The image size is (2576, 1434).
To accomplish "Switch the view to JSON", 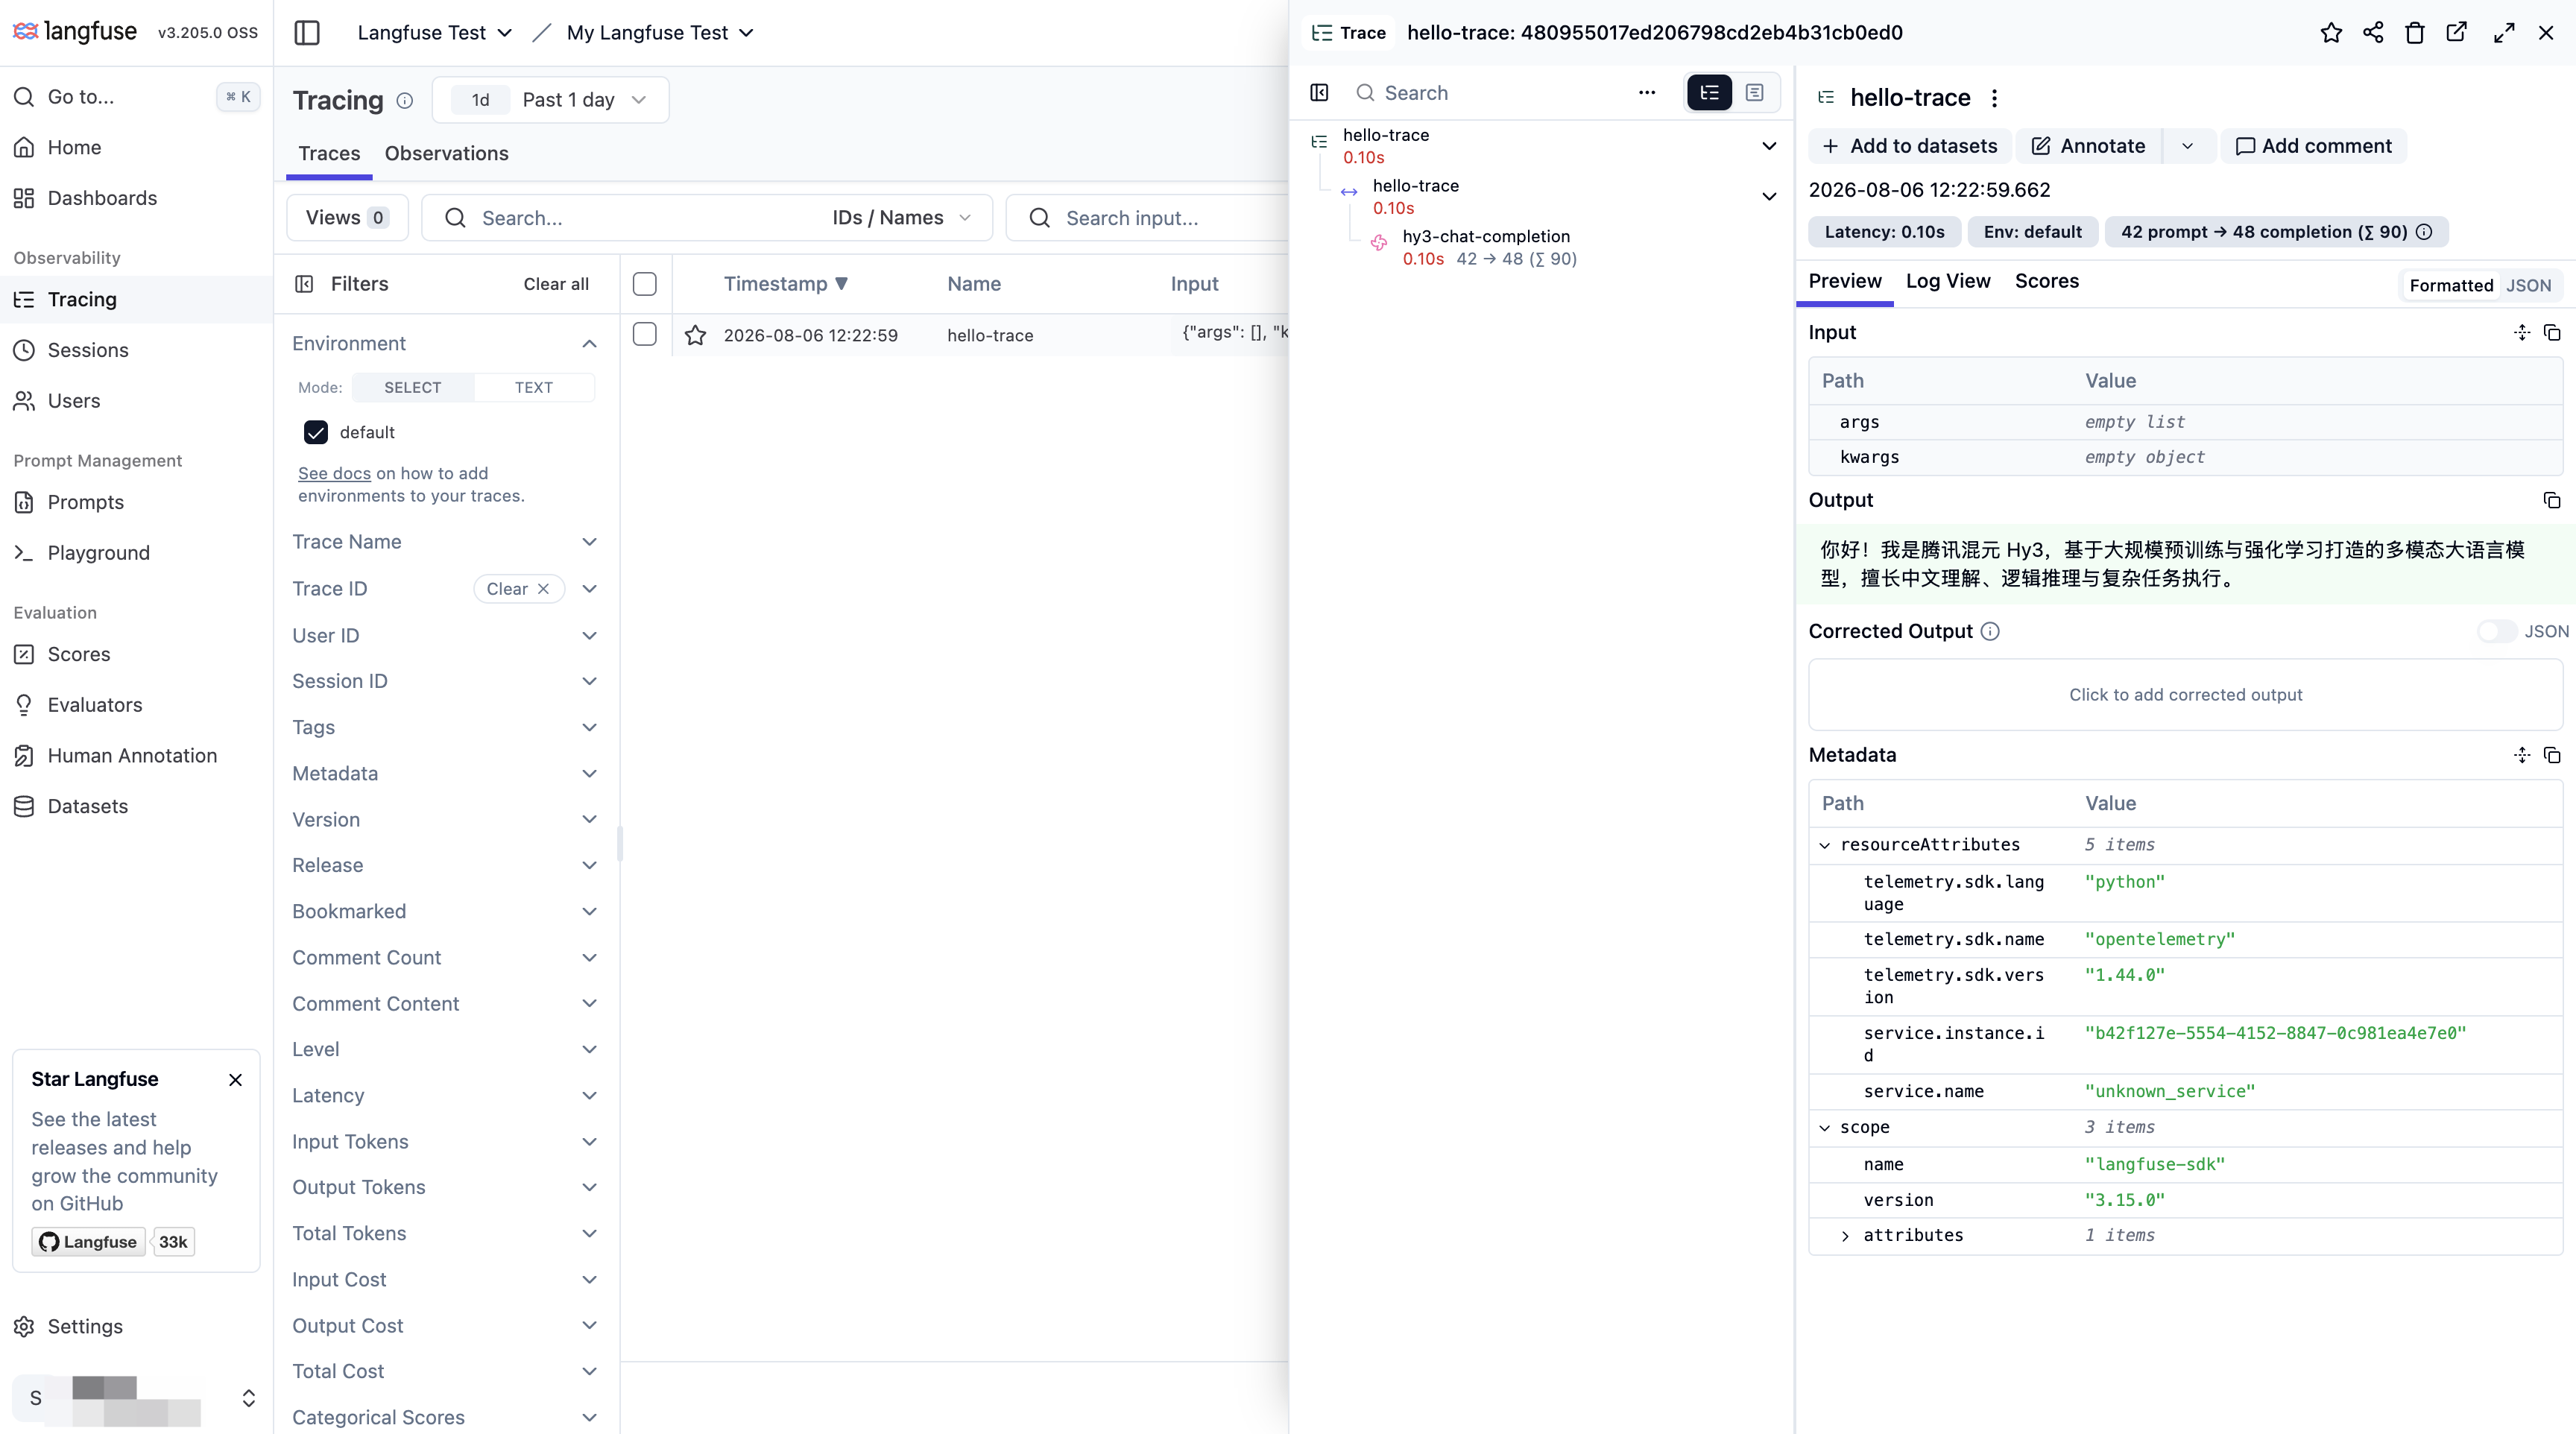I will 2528,285.
